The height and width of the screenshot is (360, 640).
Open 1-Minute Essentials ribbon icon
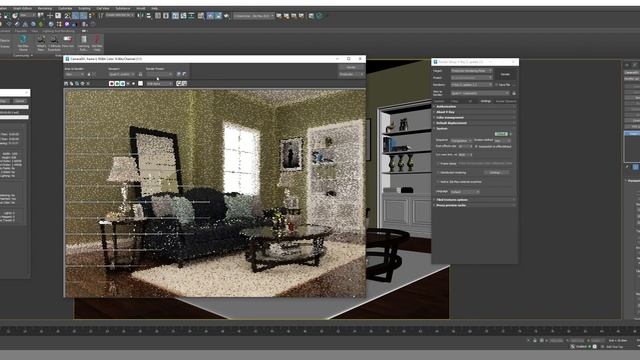[54, 43]
